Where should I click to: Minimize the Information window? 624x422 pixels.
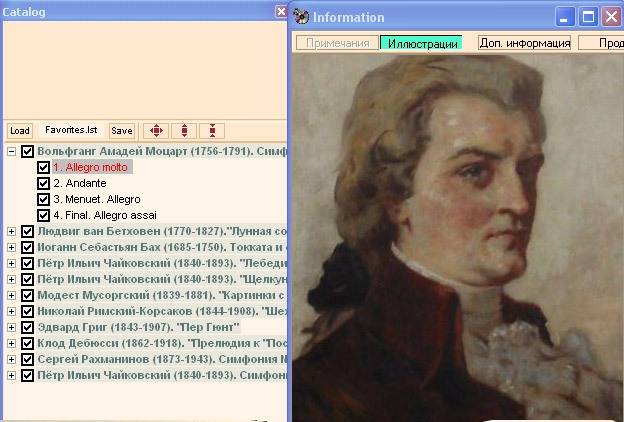click(x=566, y=17)
